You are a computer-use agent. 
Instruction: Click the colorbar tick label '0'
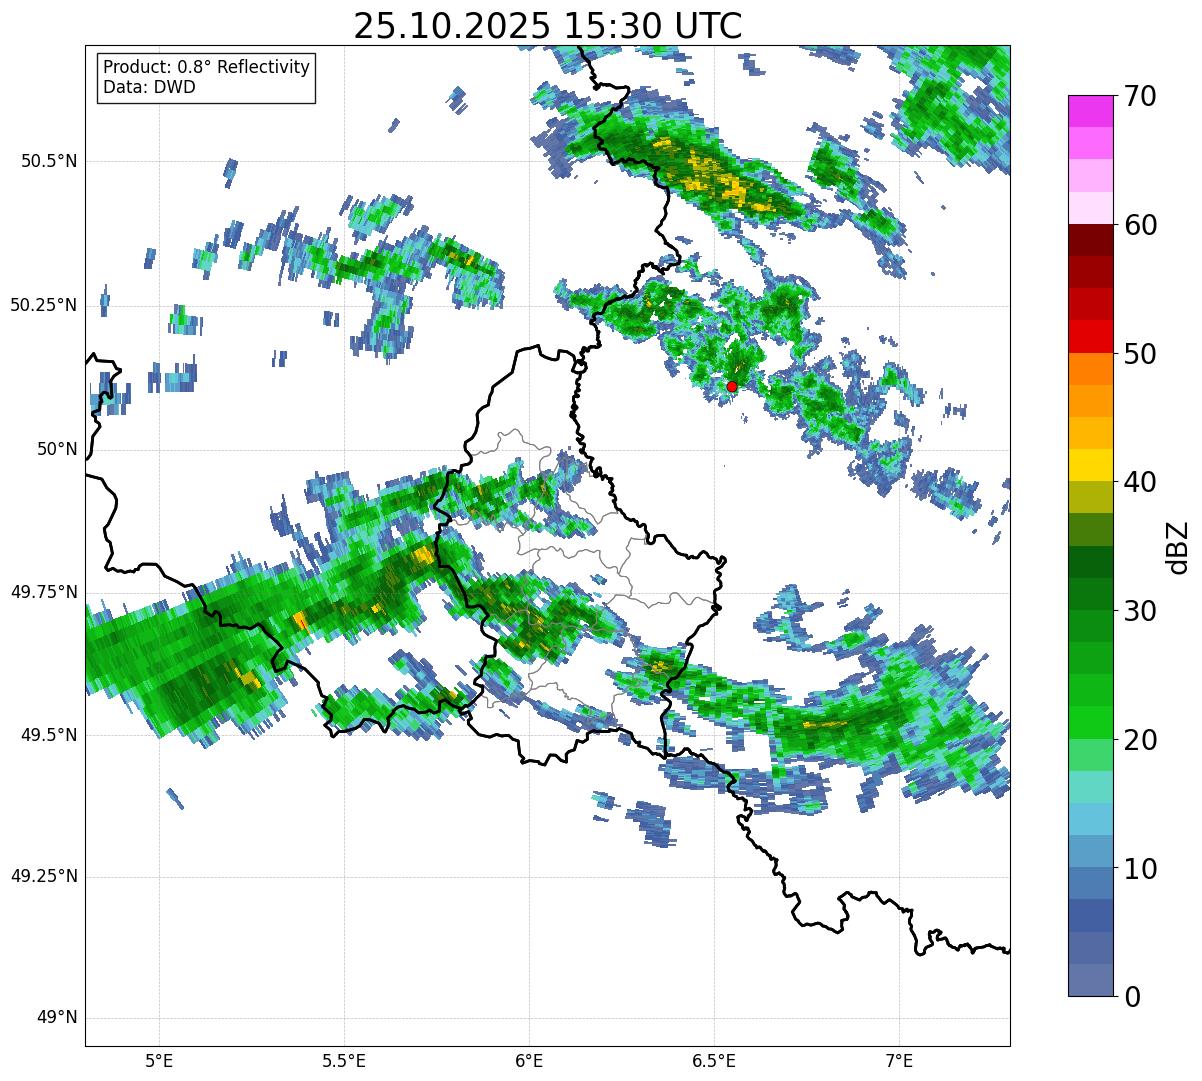pos(1132,997)
